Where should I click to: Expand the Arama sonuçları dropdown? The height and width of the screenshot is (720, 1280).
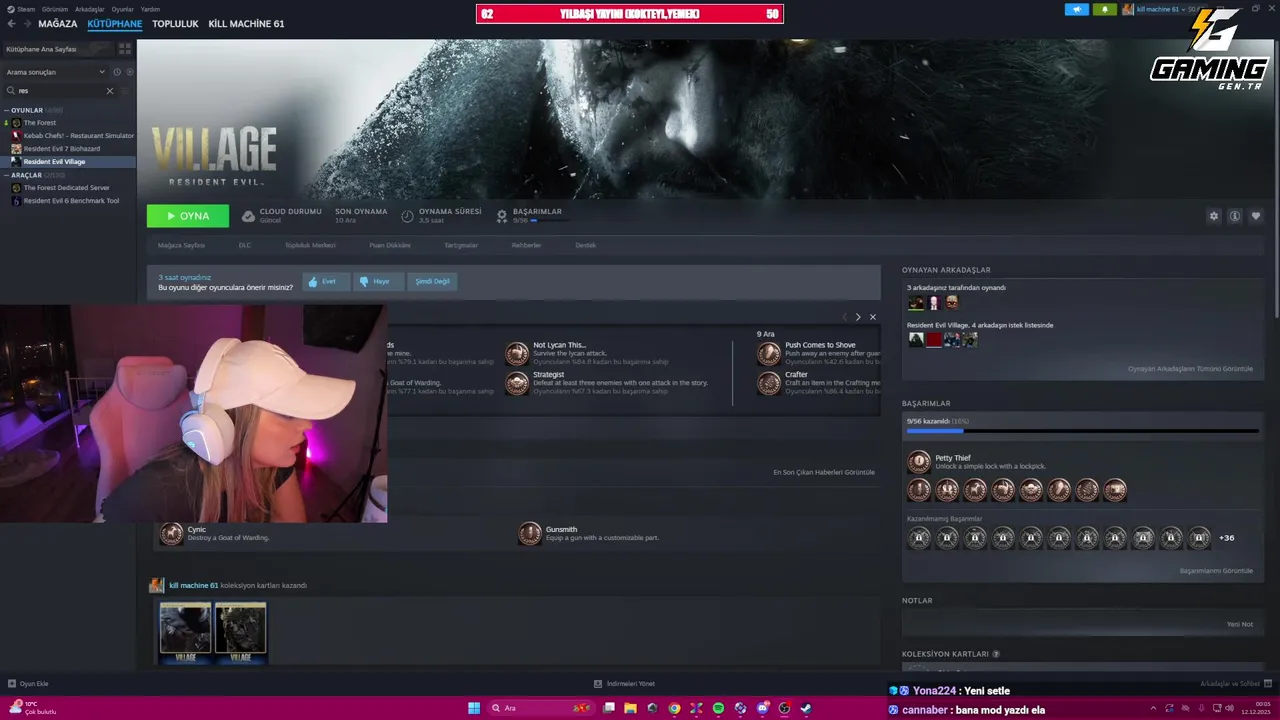click(55, 72)
